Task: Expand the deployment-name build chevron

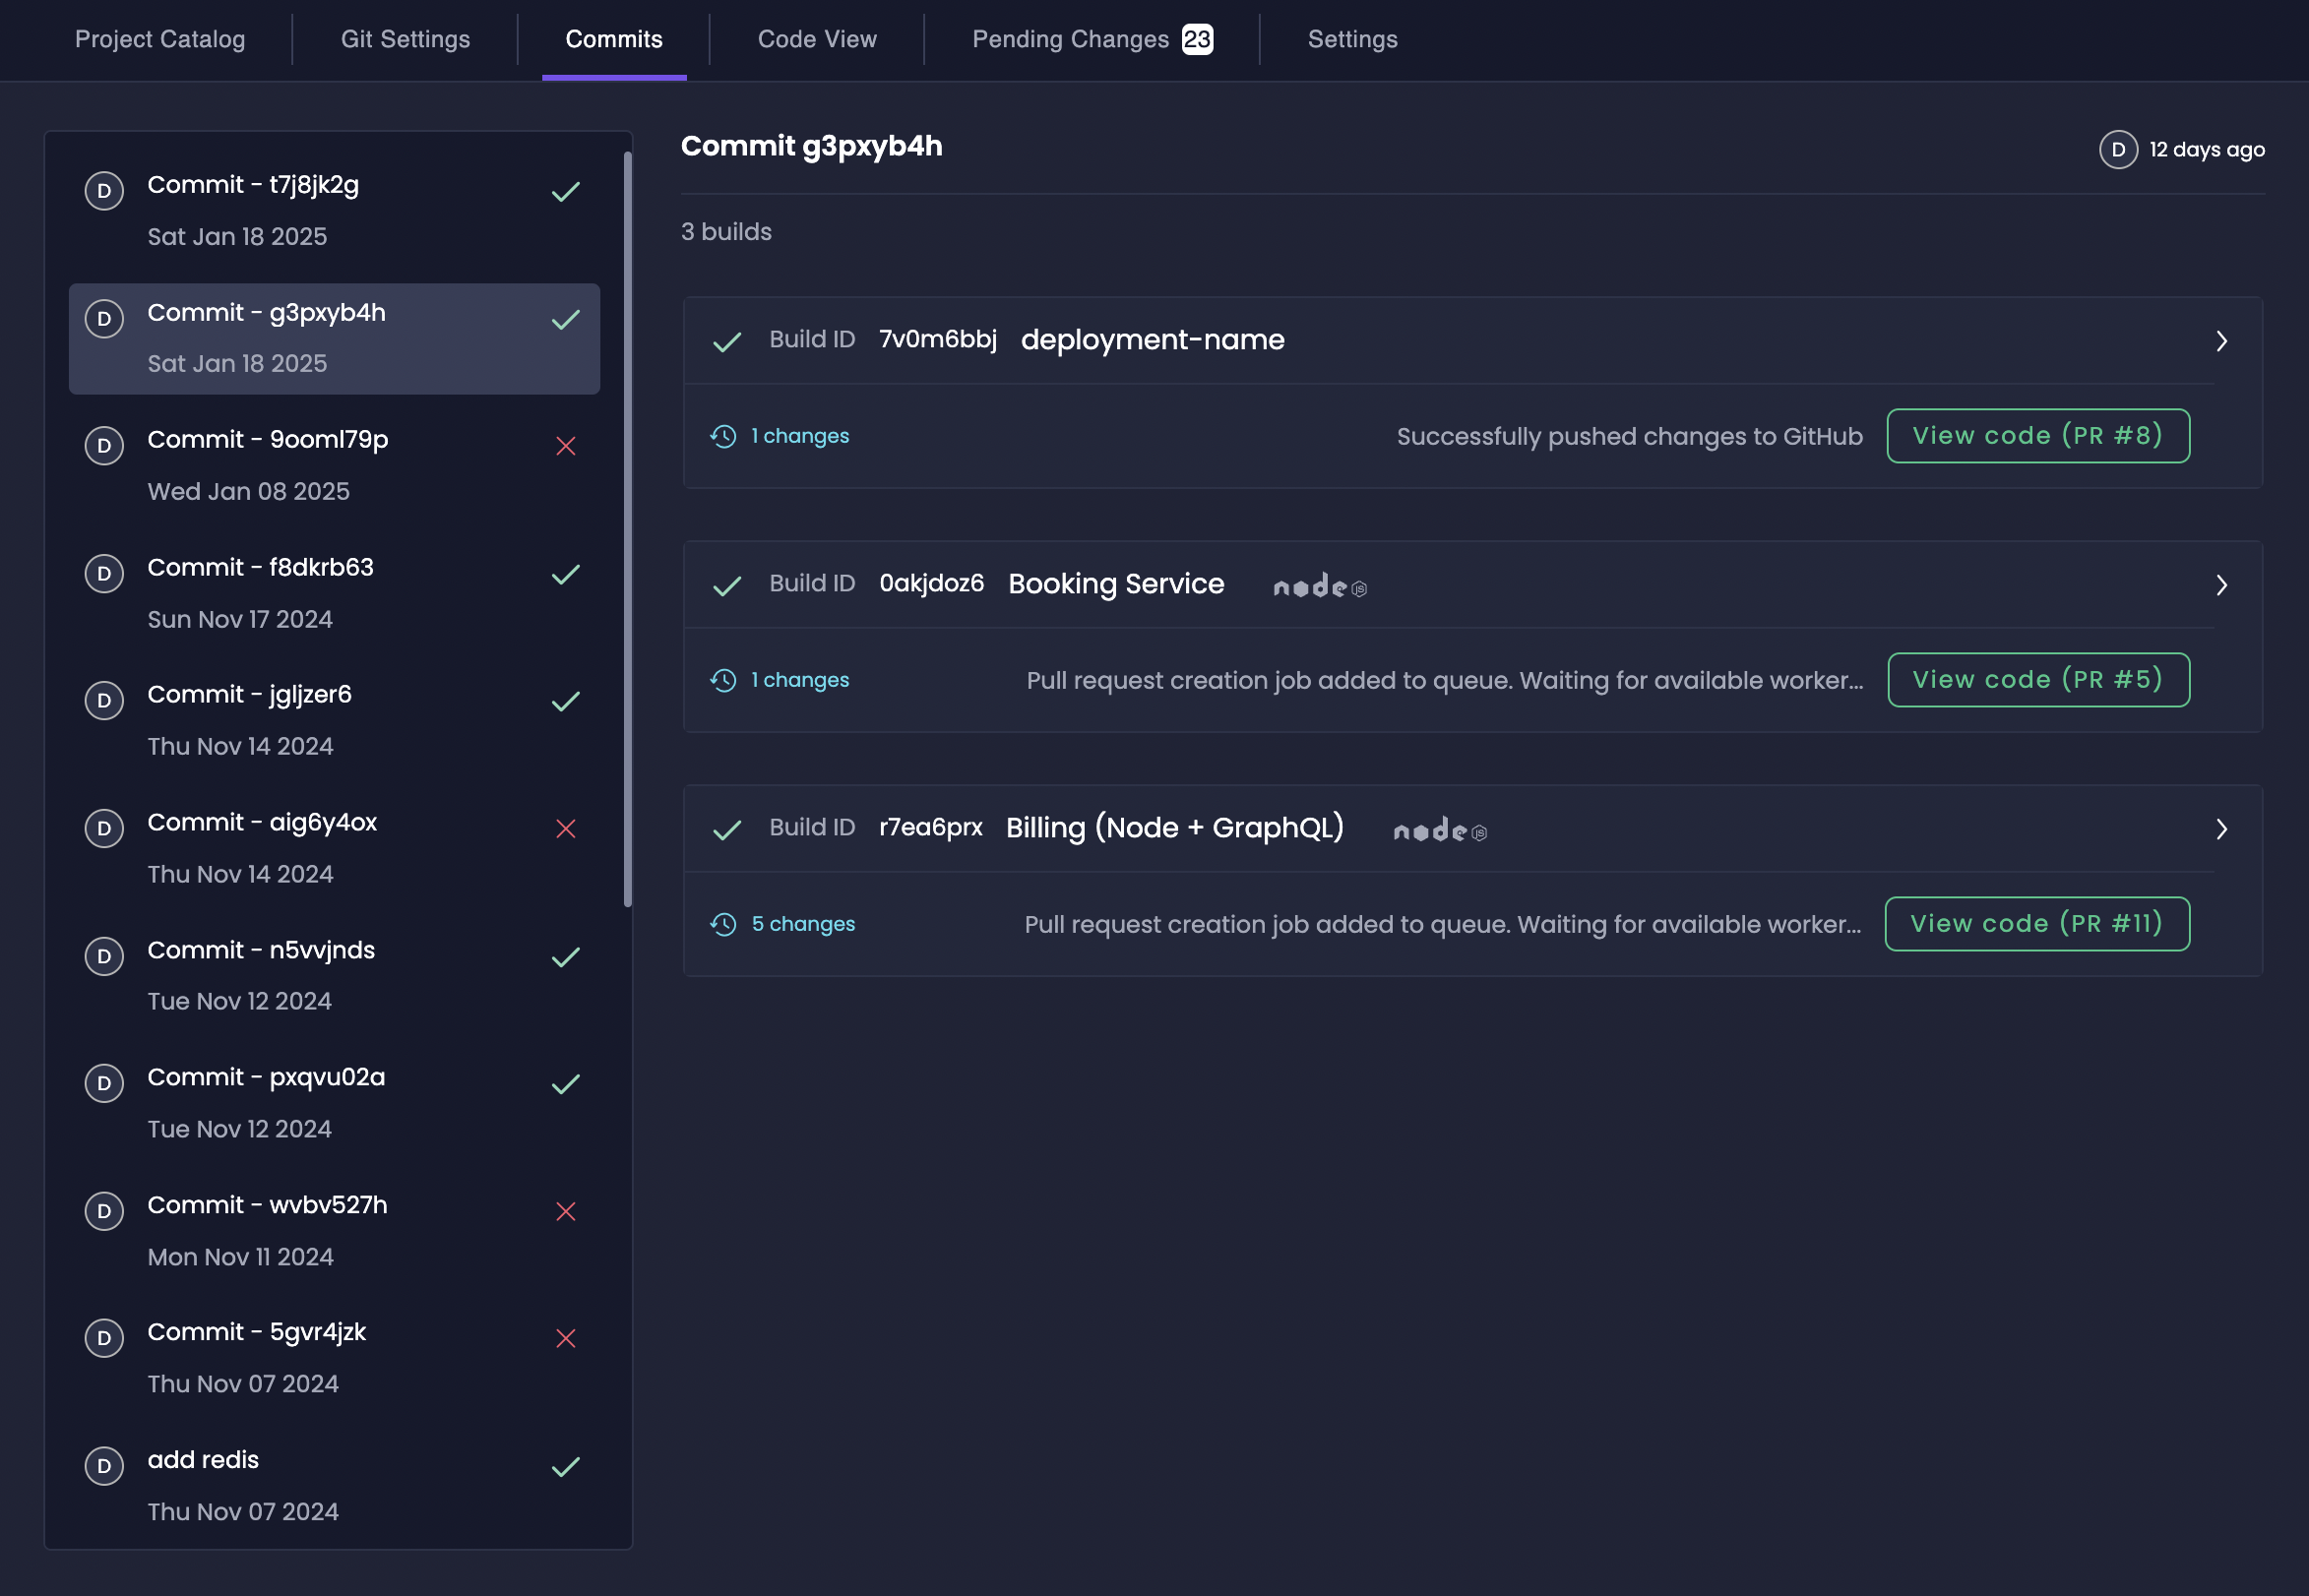Action: tap(2221, 341)
